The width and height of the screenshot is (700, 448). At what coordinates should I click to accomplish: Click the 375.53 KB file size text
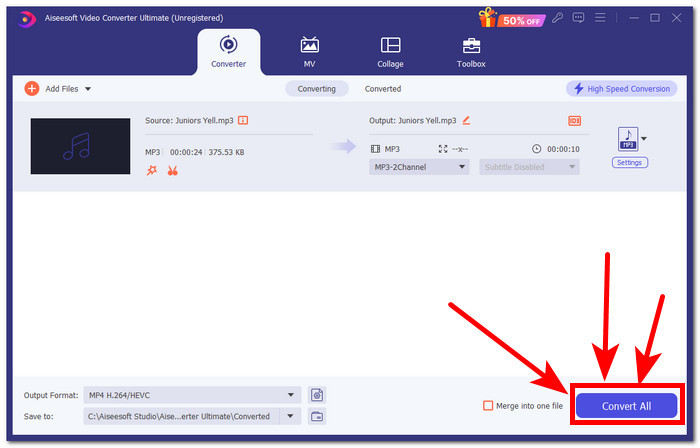[226, 152]
